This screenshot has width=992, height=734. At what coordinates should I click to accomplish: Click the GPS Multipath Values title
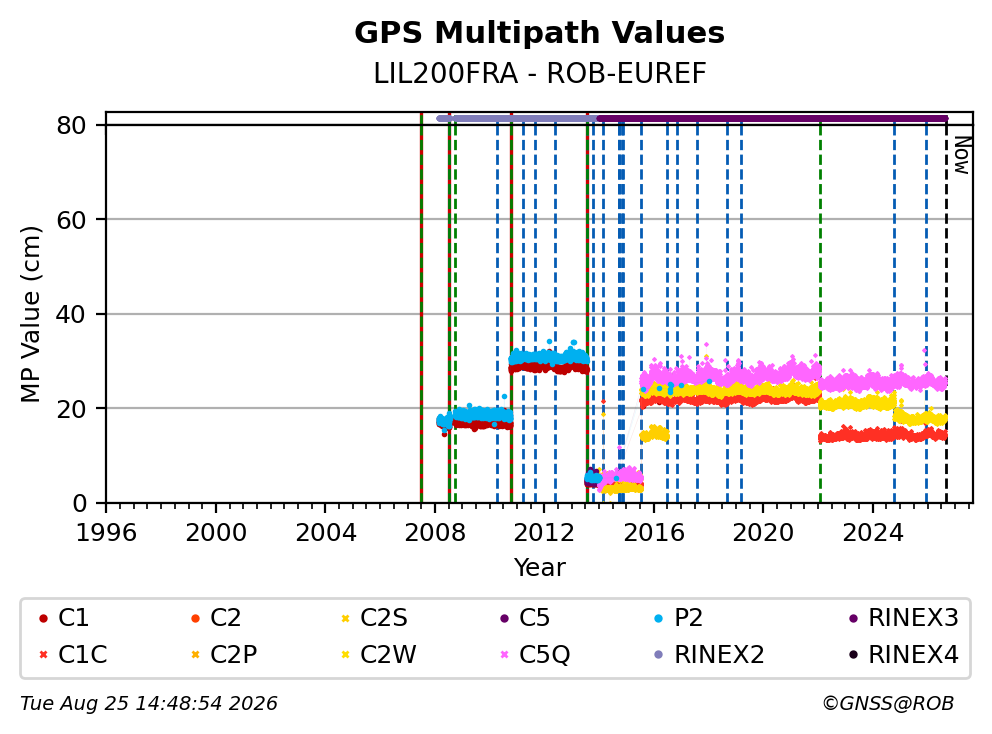pos(539,33)
